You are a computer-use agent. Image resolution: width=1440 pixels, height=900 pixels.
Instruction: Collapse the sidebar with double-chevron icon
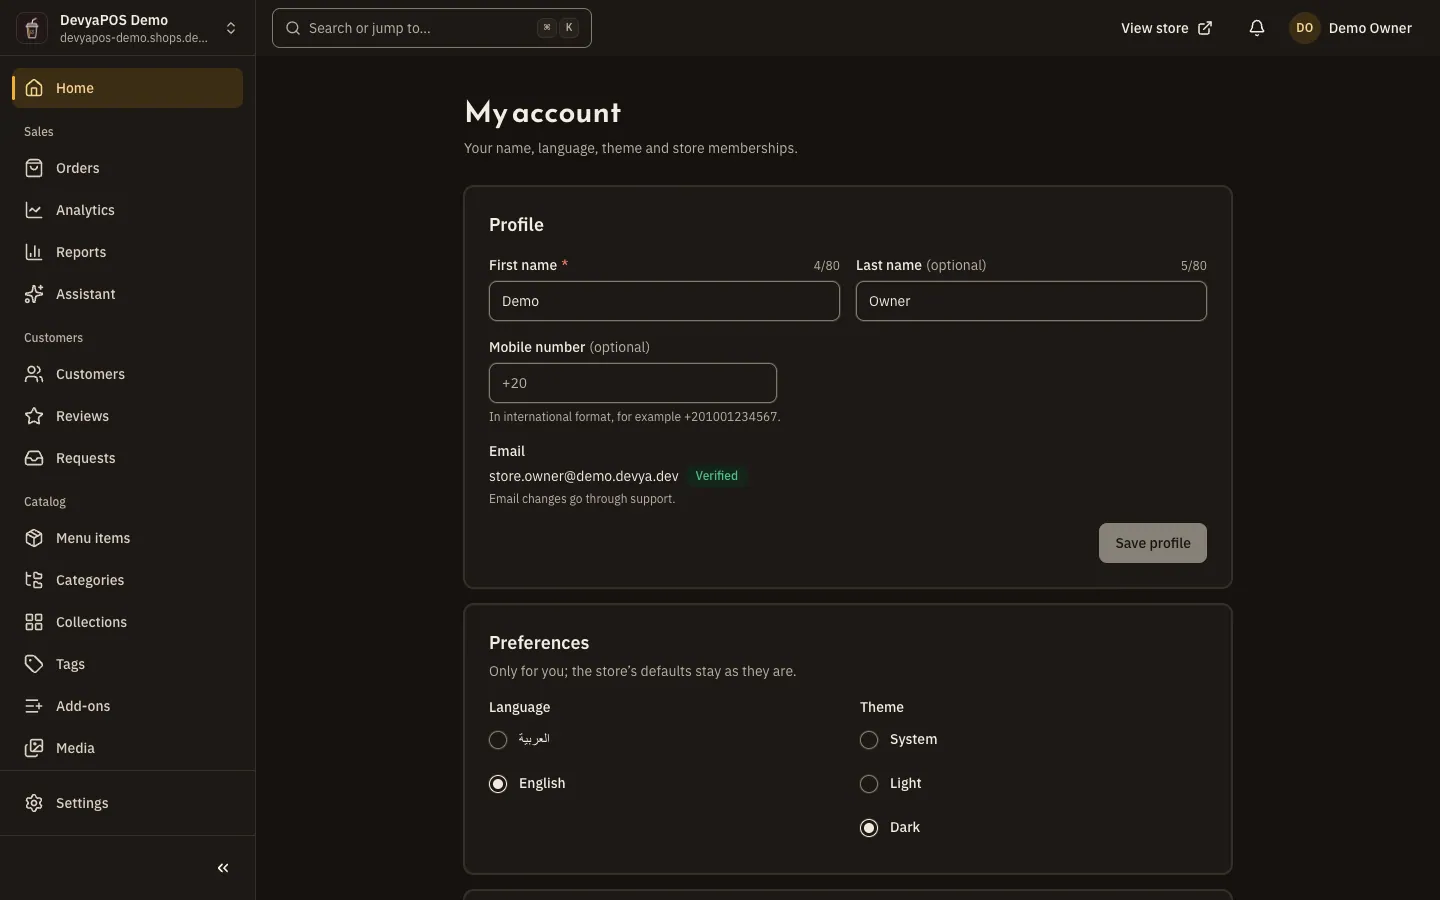click(x=223, y=868)
